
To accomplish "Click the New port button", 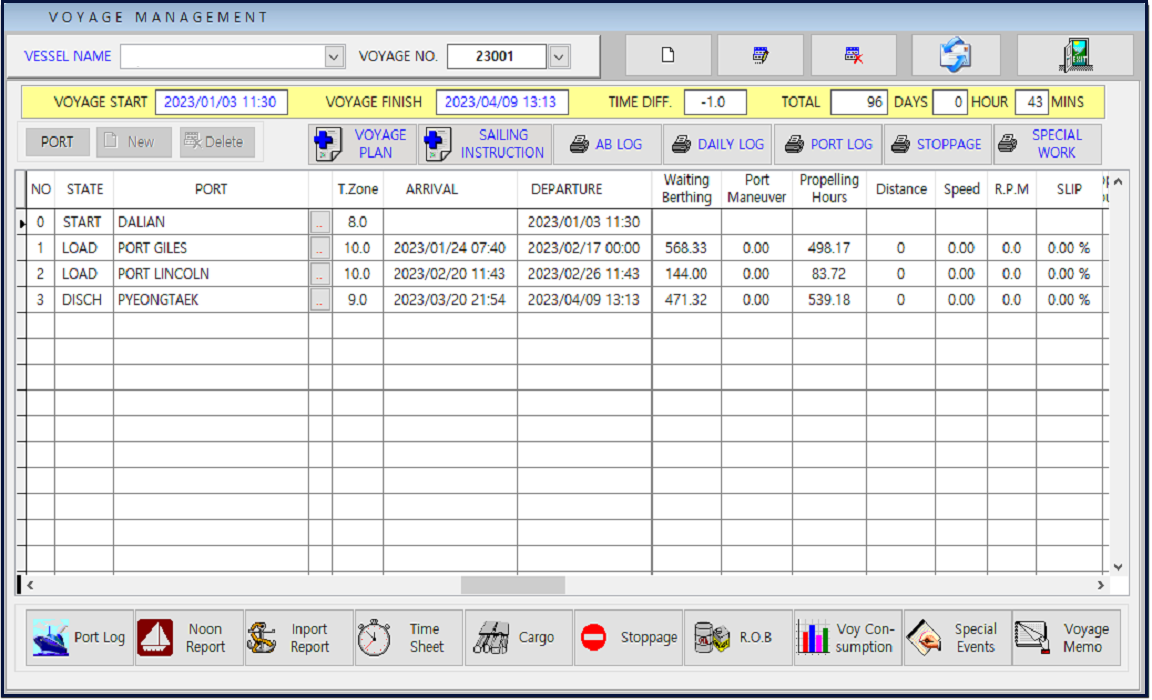I will (133, 142).
